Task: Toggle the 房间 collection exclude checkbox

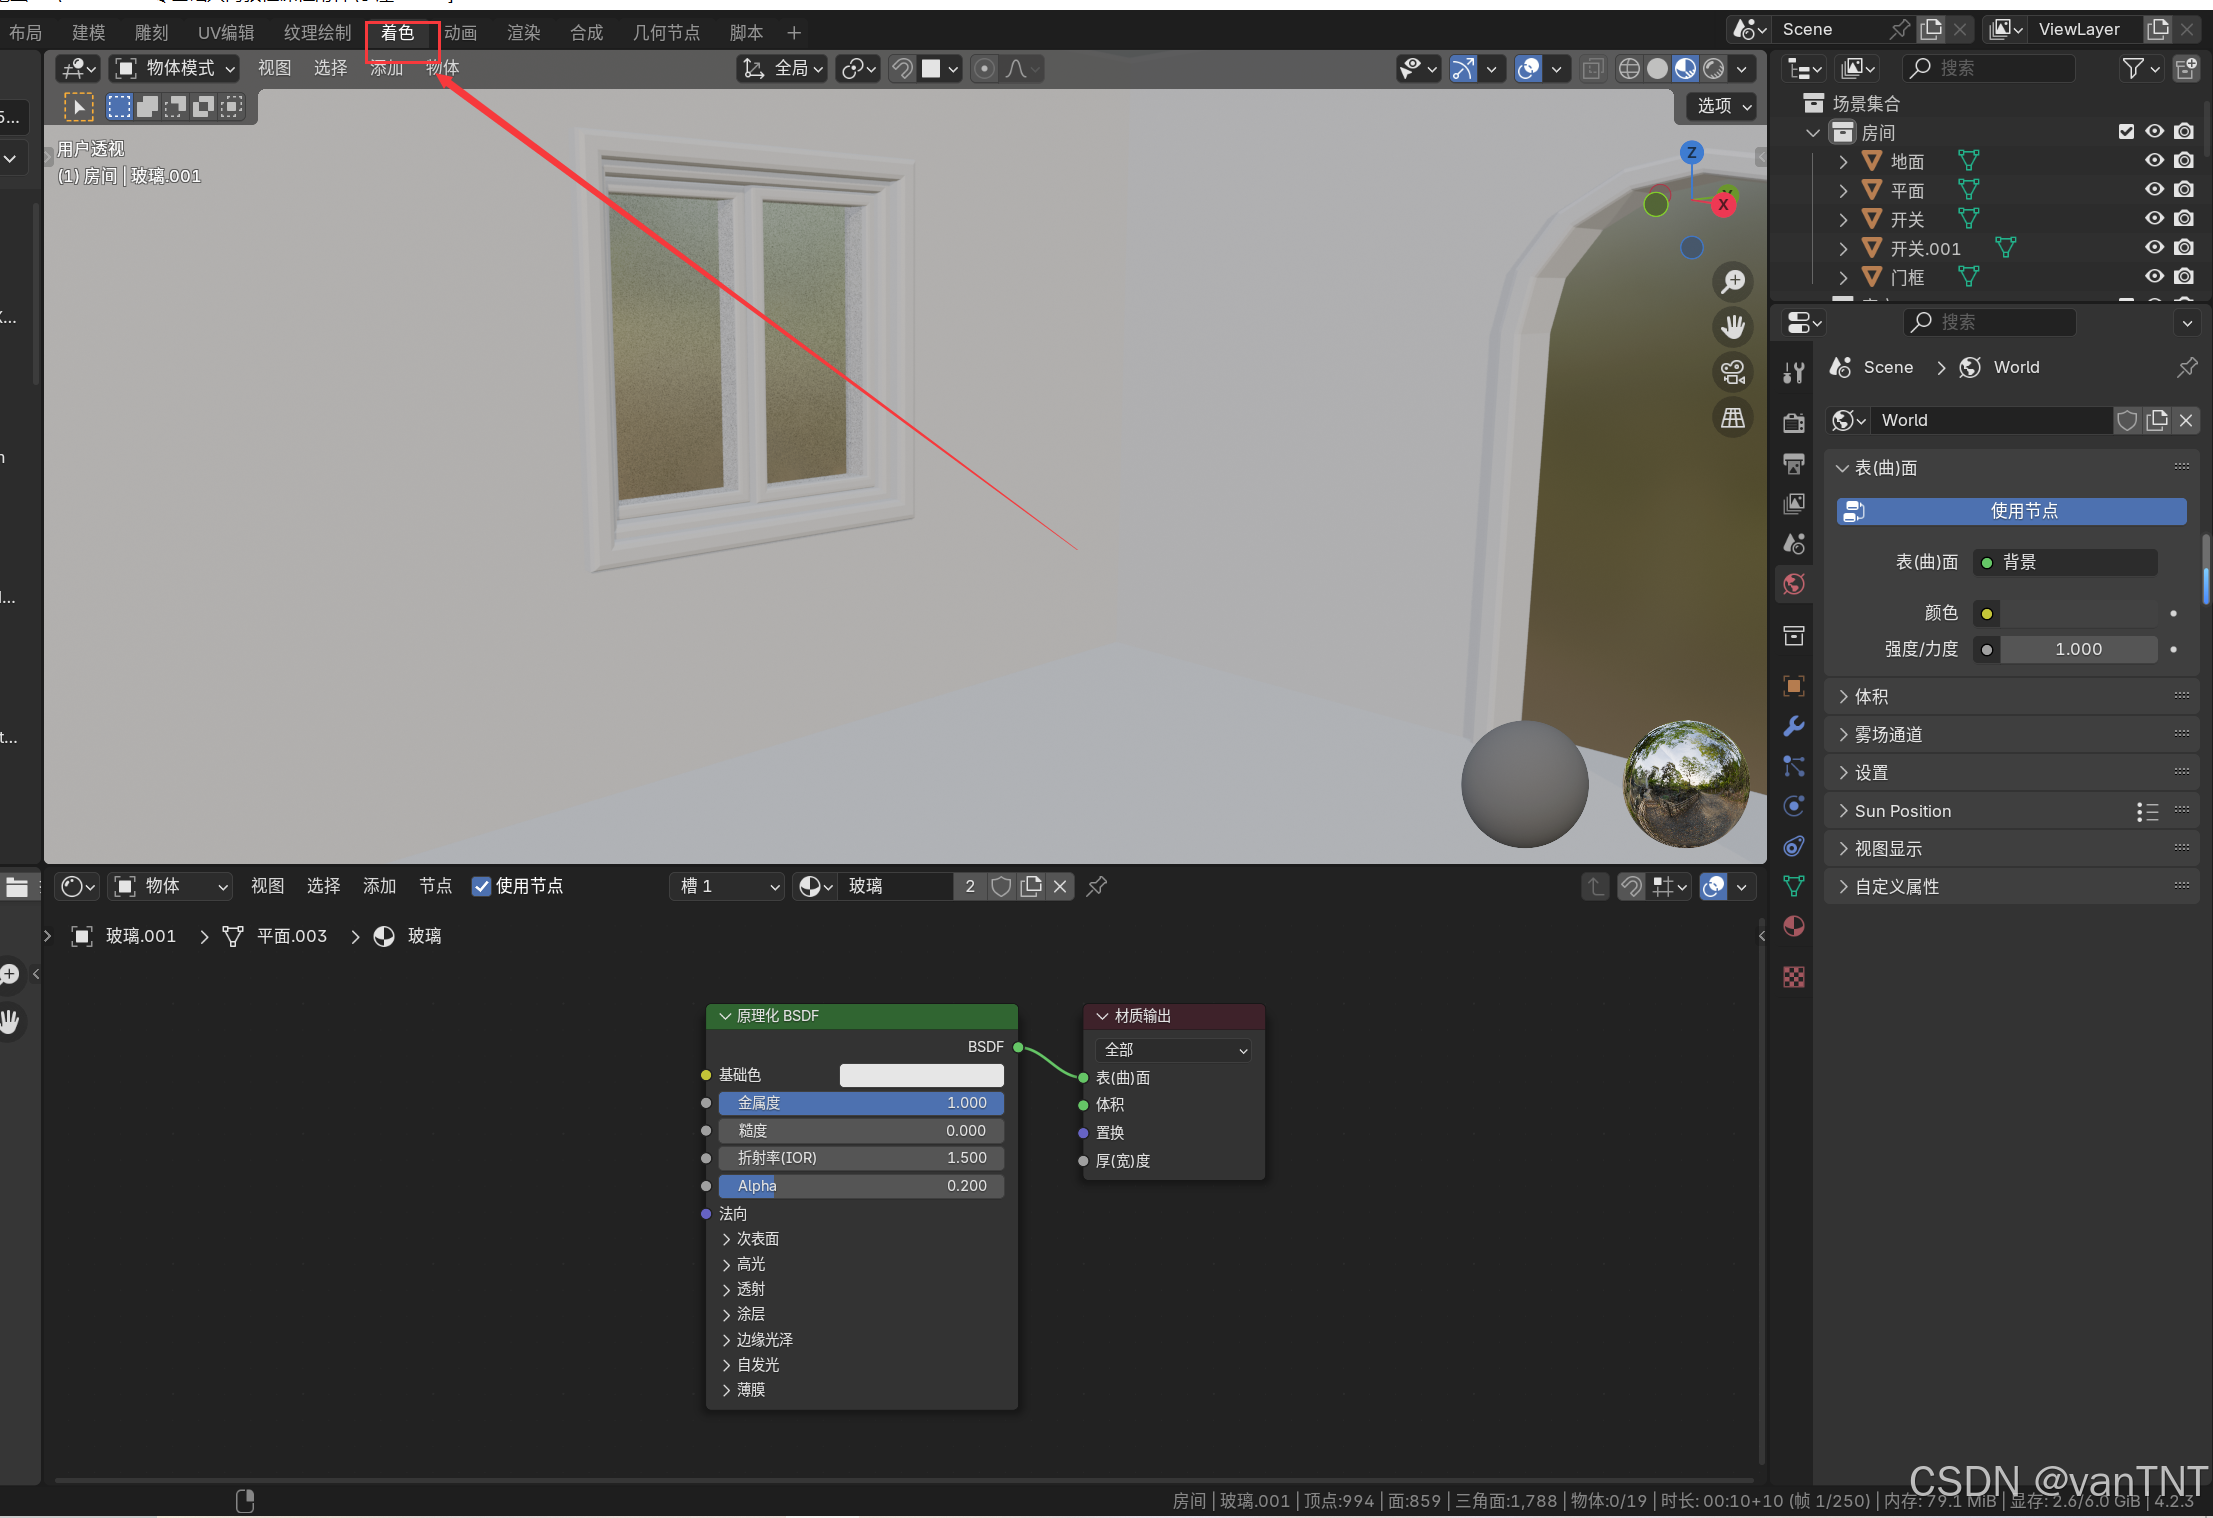Action: (2126, 132)
